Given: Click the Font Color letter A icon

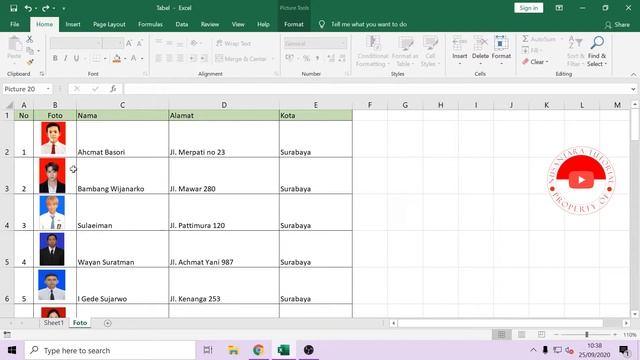Looking at the screenshot, I should click(x=133, y=58).
